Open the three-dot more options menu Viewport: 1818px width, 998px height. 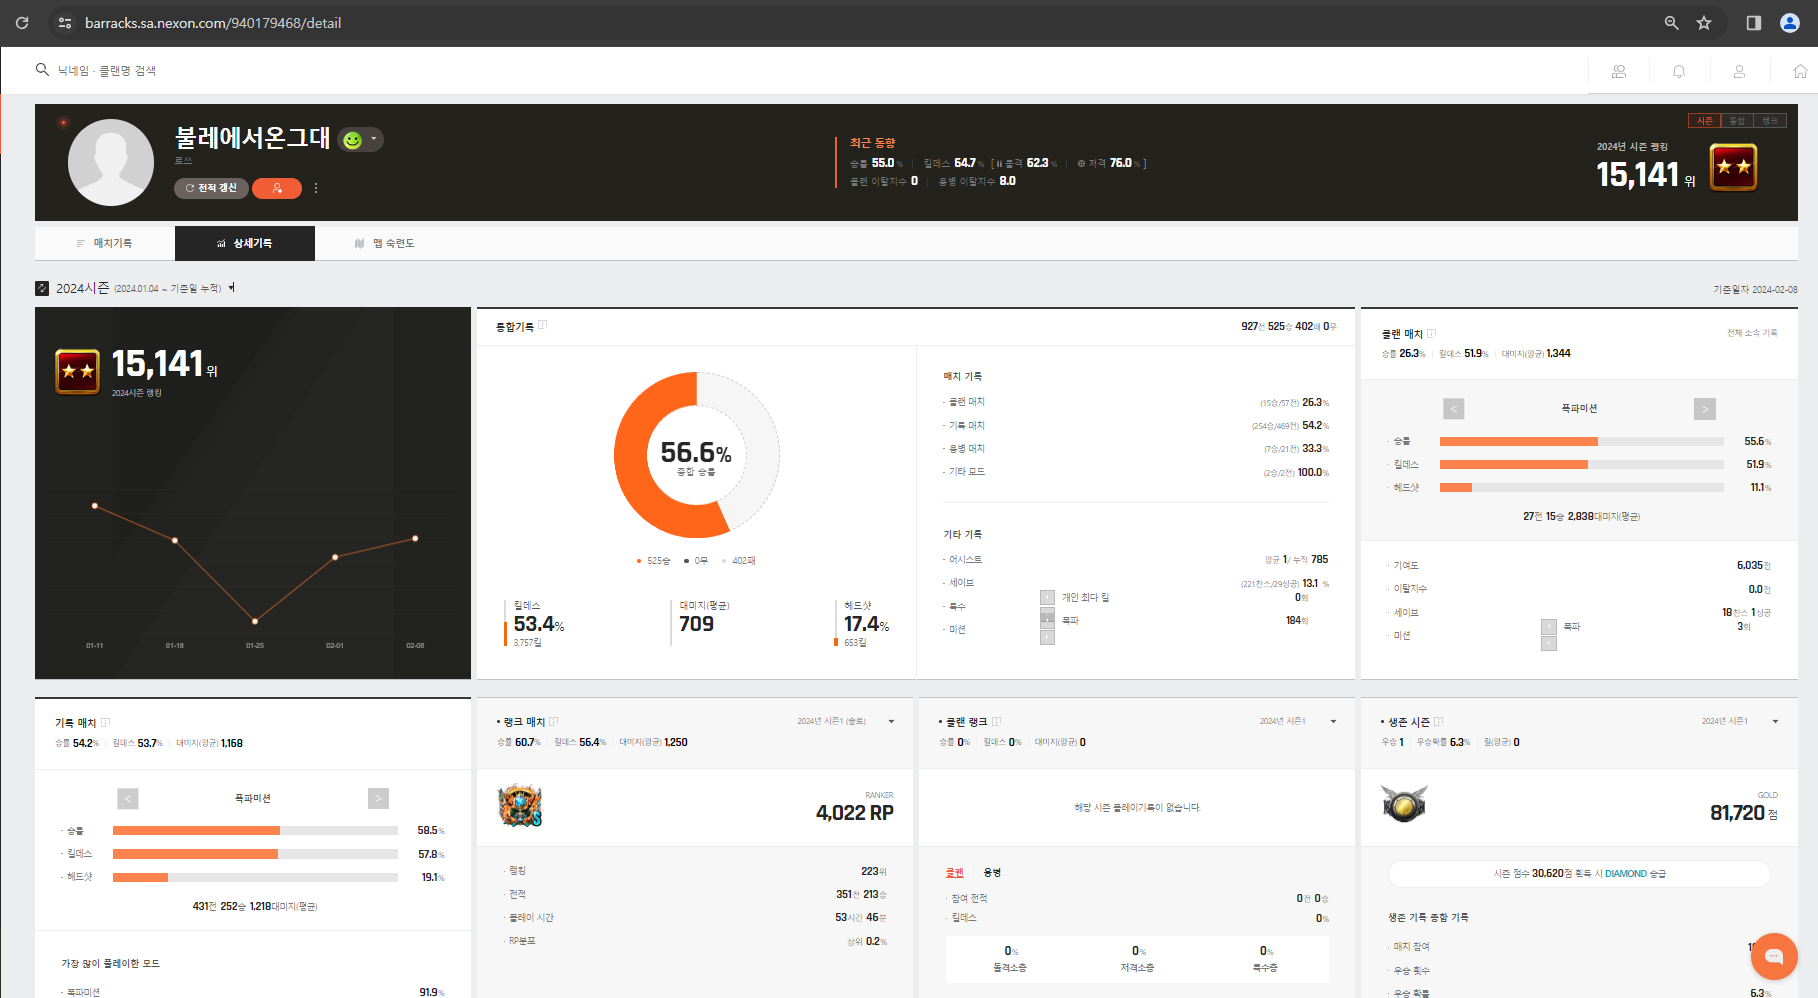[x=316, y=188]
